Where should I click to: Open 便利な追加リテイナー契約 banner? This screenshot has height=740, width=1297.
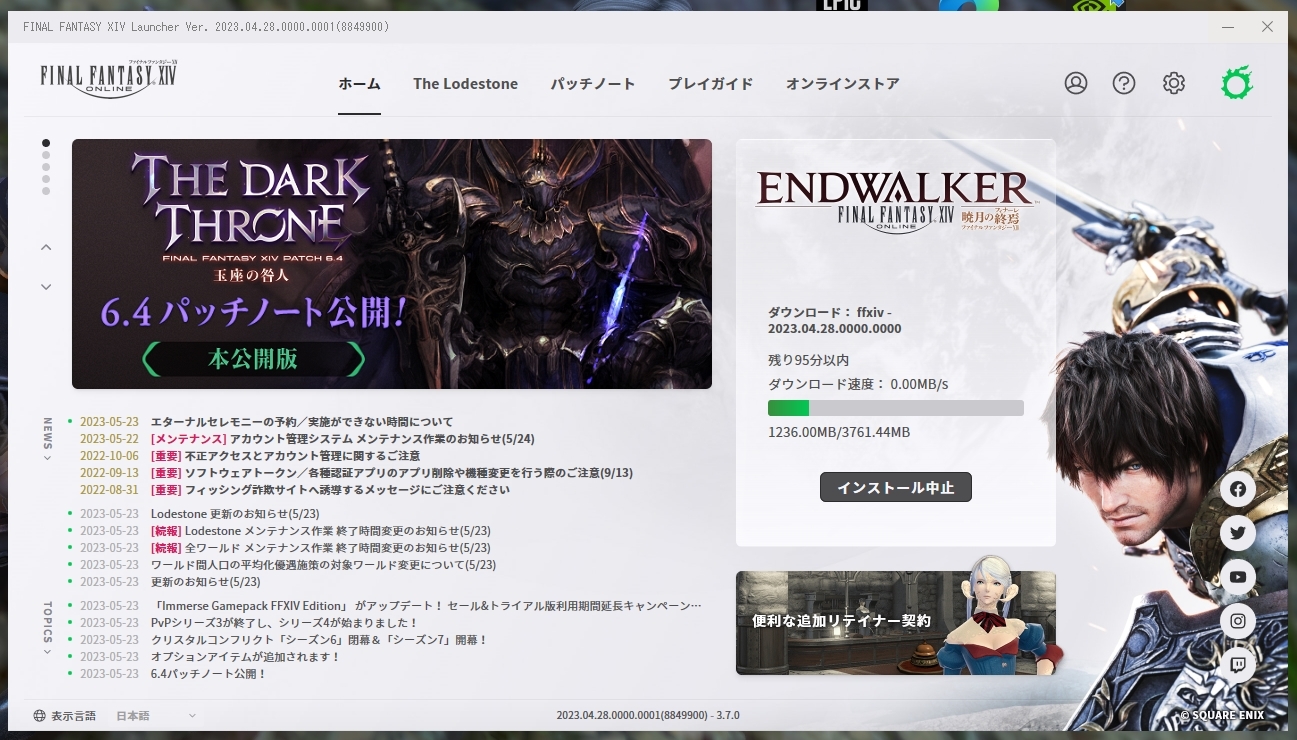coord(896,623)
